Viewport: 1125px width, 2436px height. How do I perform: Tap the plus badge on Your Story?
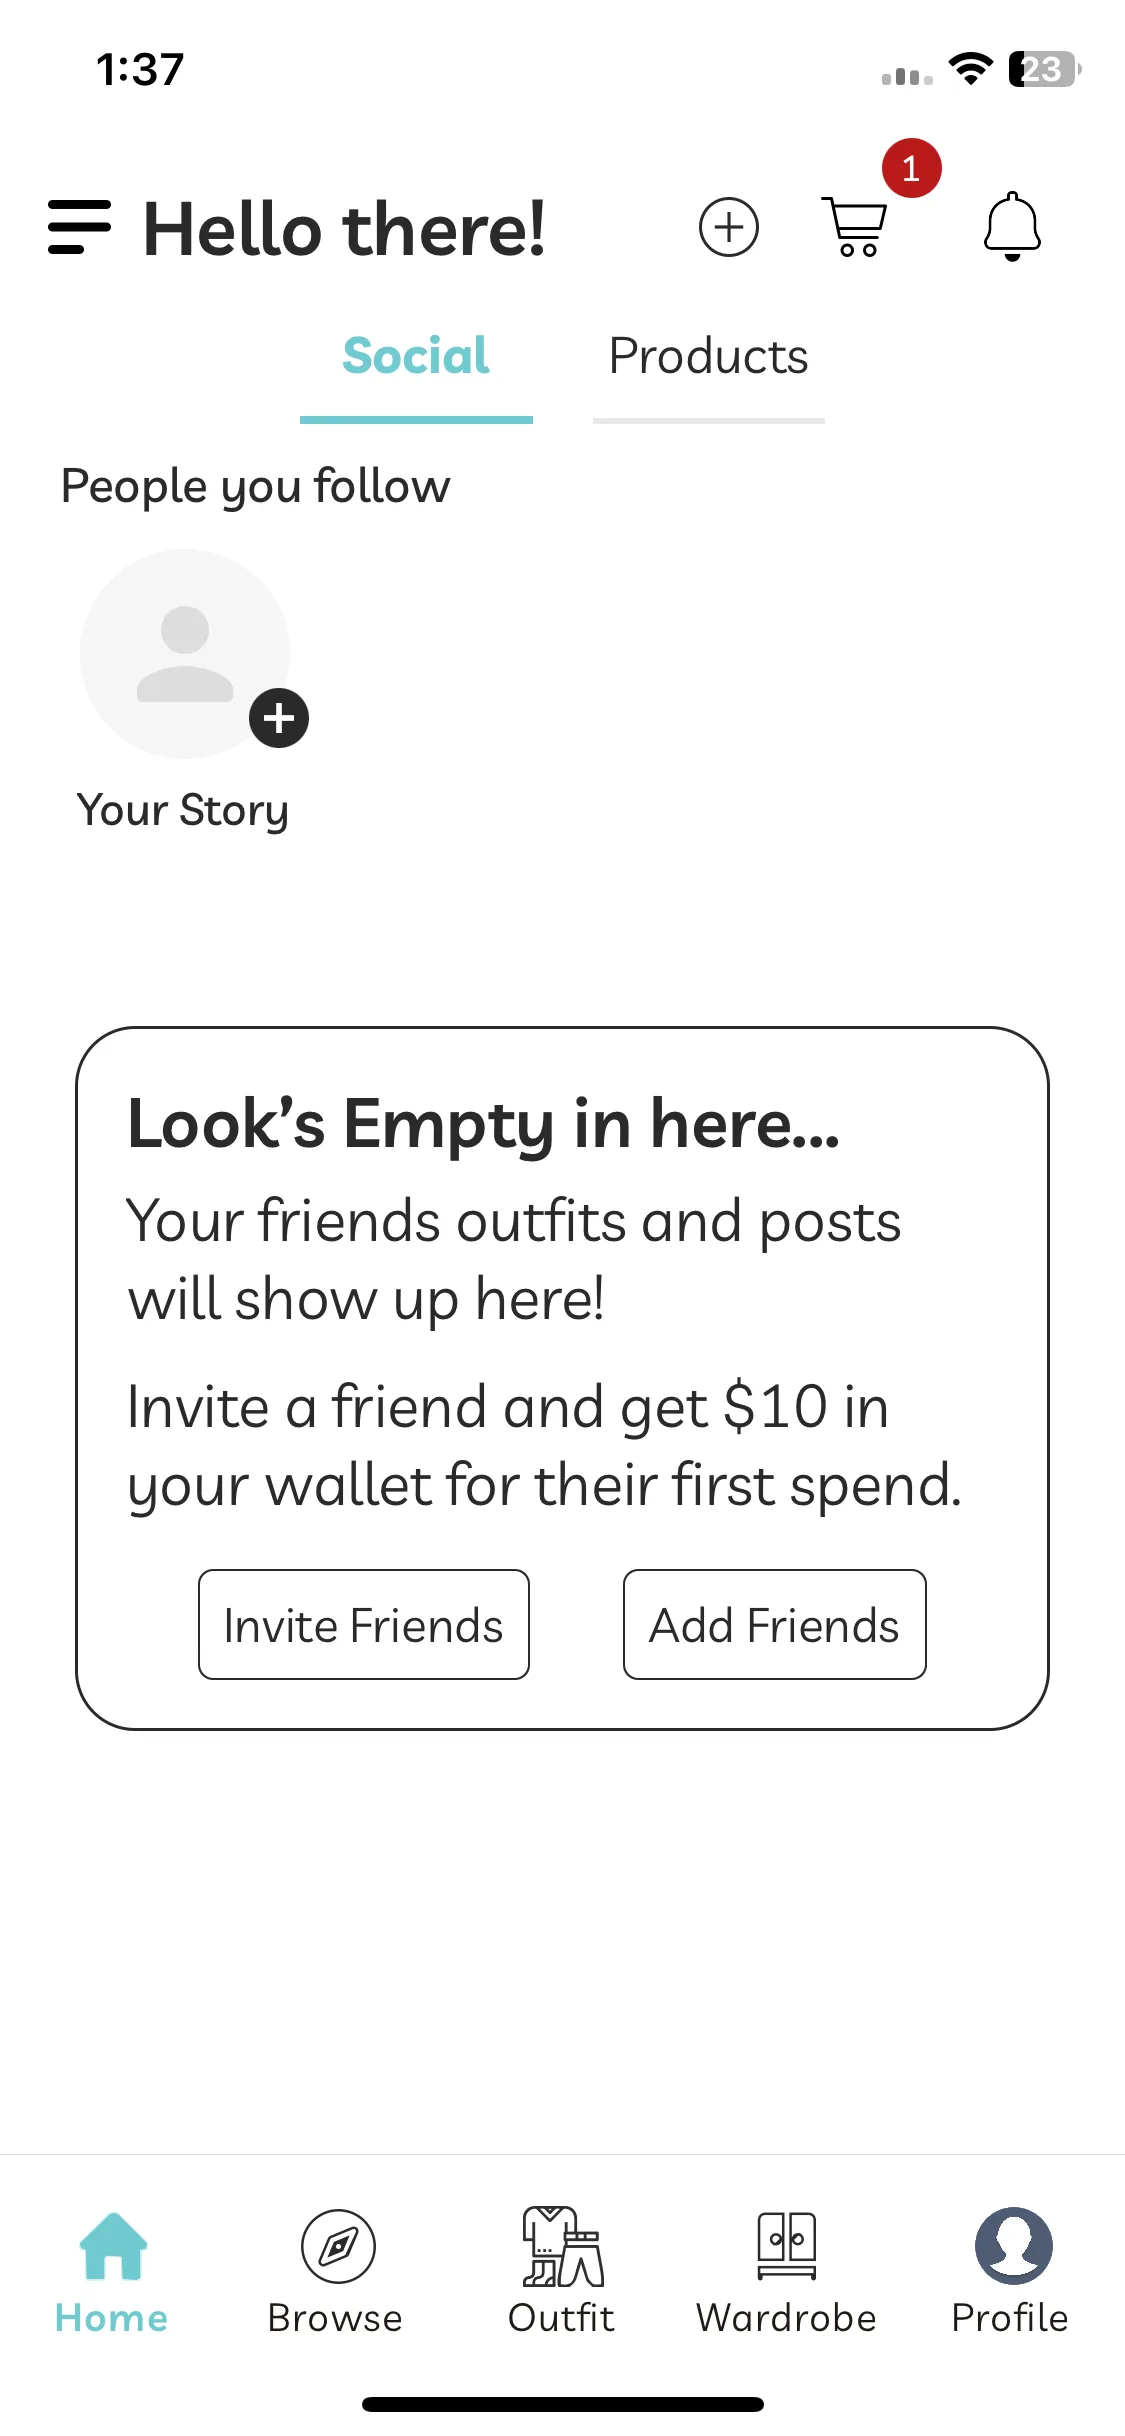coord(279,718)
